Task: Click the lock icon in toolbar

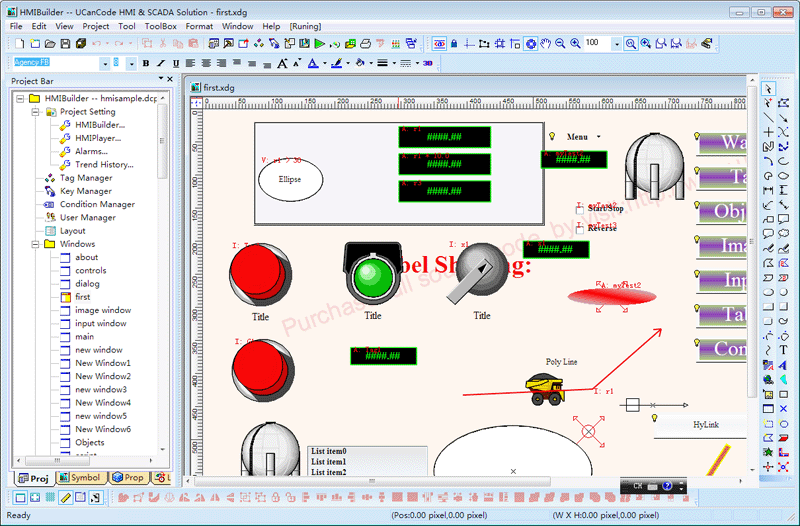Action: [454, 44]
